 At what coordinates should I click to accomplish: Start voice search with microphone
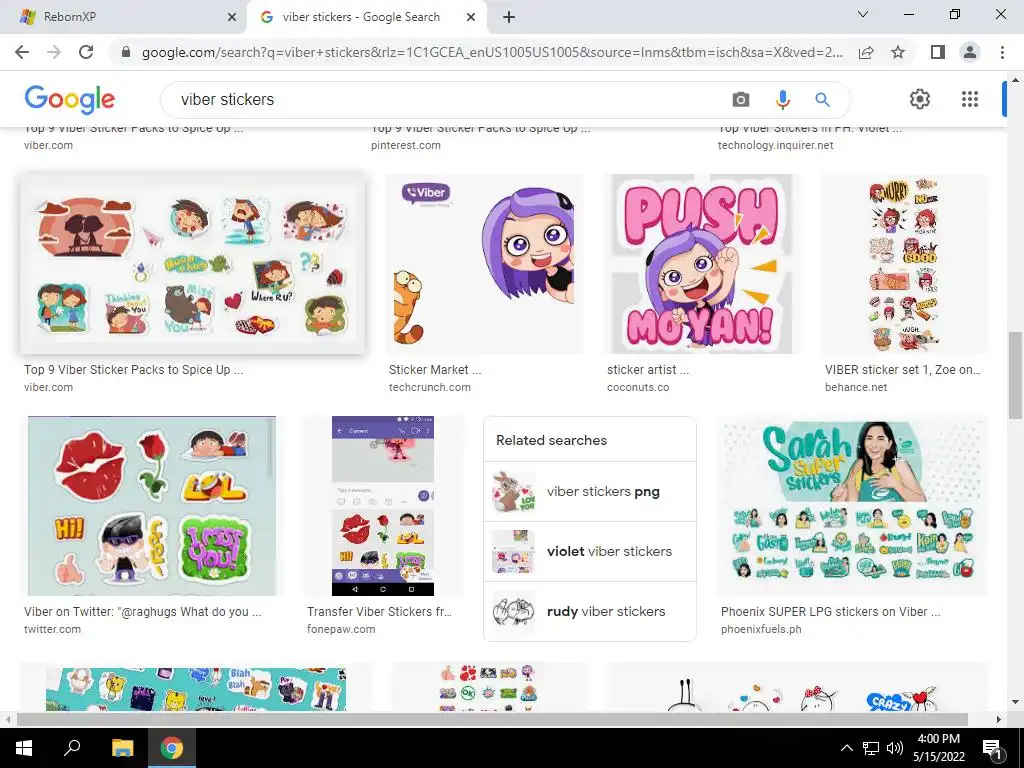pyautogui.click(x=782, y=99)
